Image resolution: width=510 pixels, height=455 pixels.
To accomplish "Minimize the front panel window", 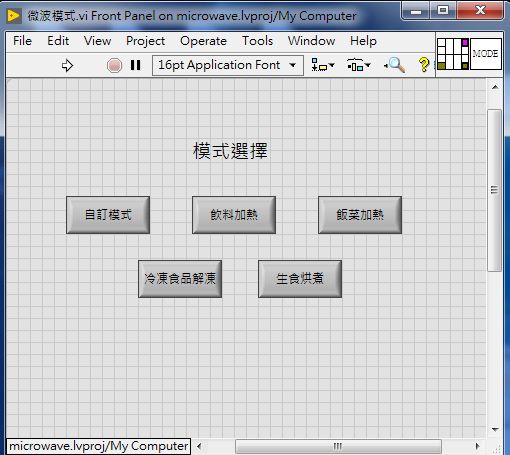I will click(x=415, y=11).
